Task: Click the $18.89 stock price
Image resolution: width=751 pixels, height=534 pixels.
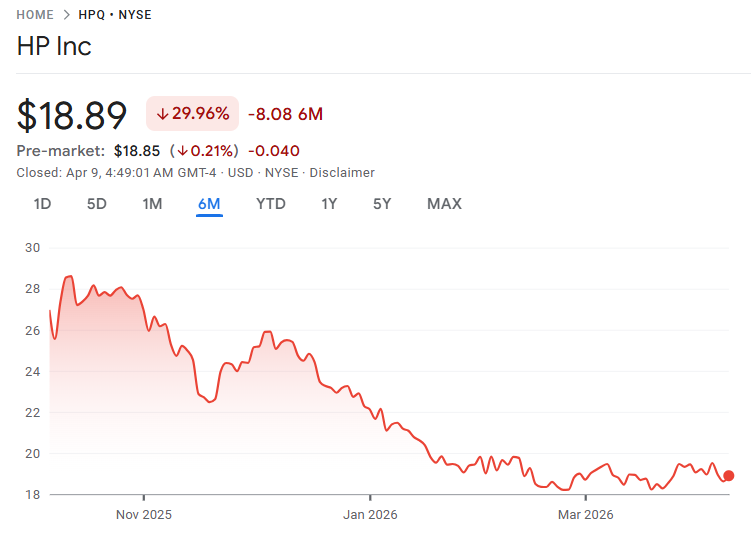Action: 72,115
